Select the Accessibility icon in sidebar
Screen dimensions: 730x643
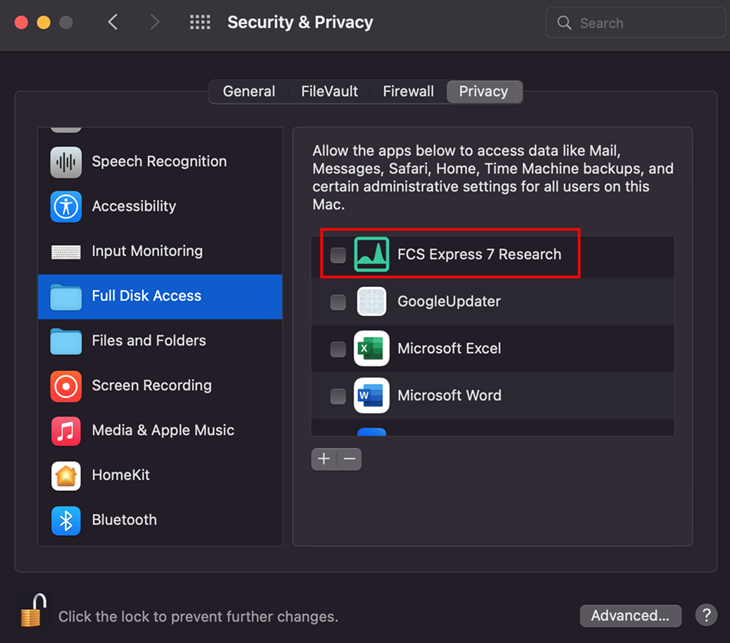coord(66,206)
